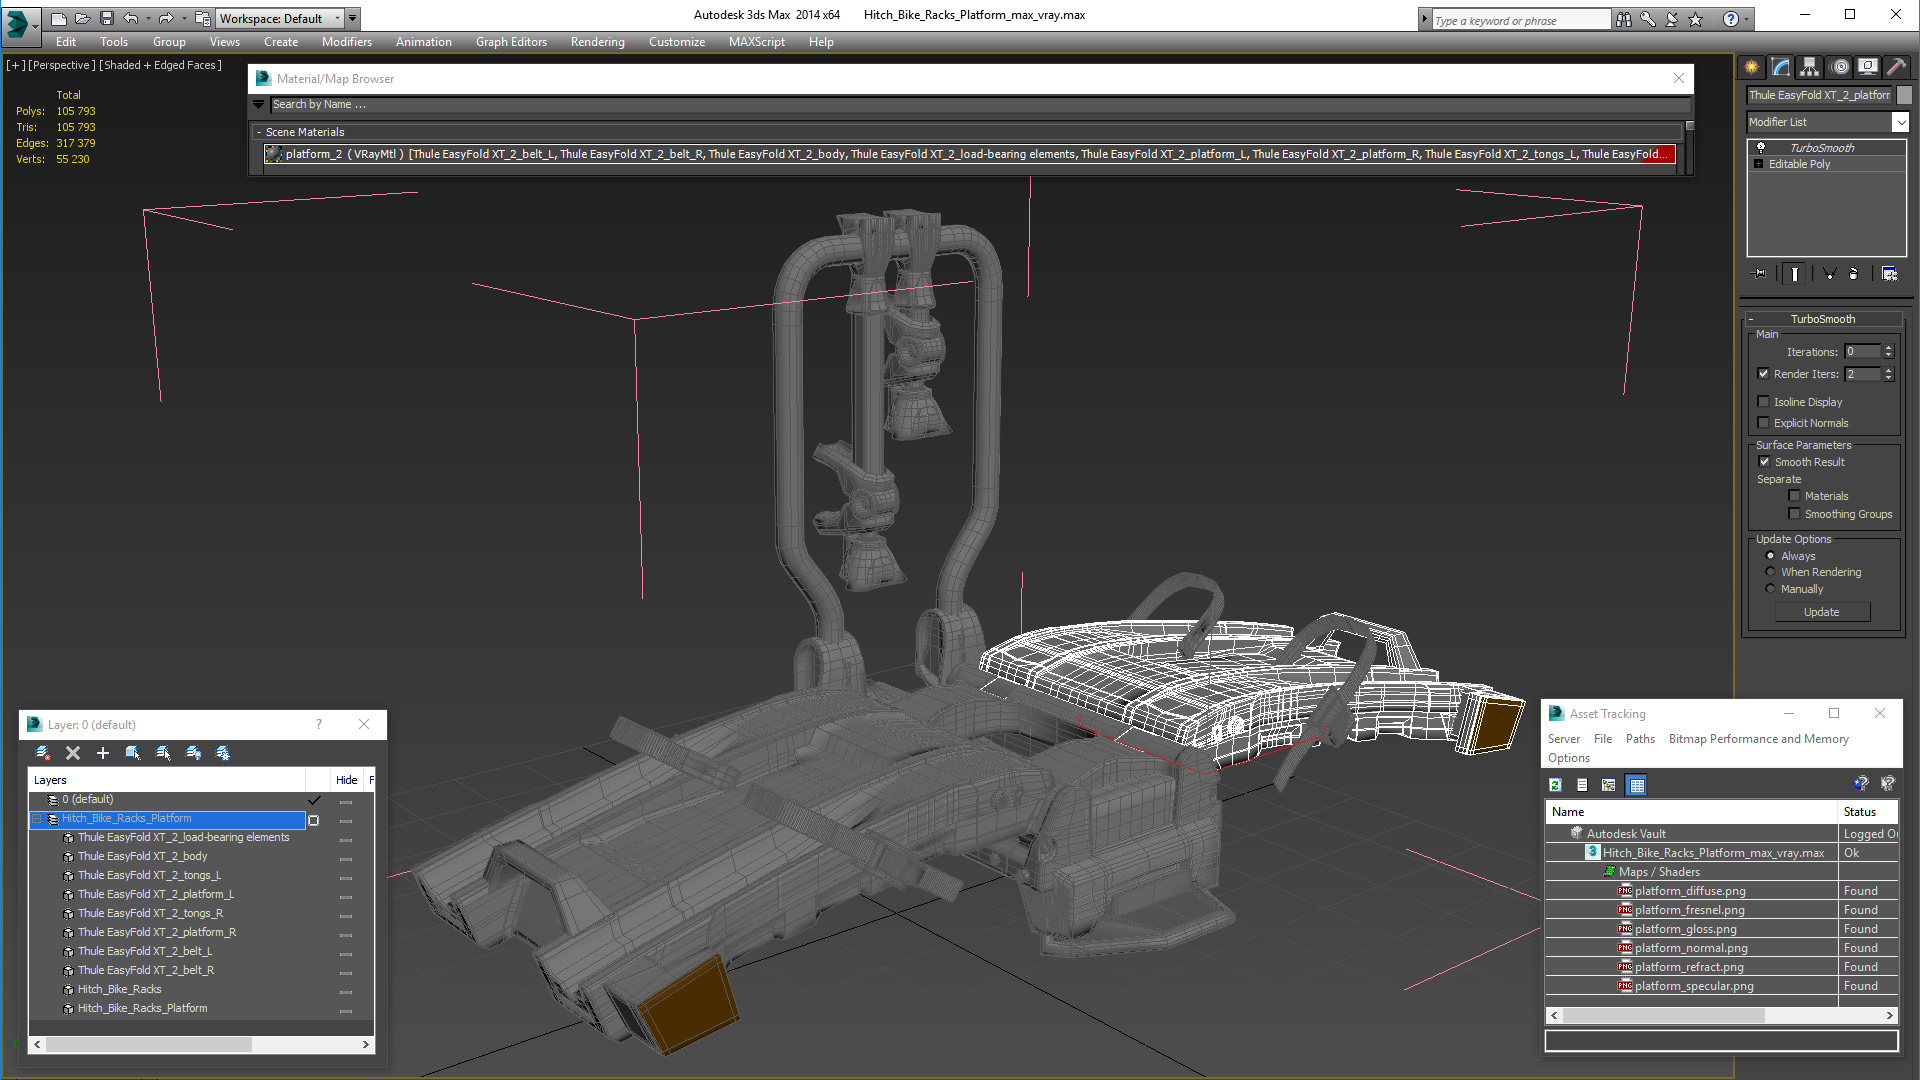Open the MAXScript menu
This screenshot has width=1920, height=1080.
(756, 42)
